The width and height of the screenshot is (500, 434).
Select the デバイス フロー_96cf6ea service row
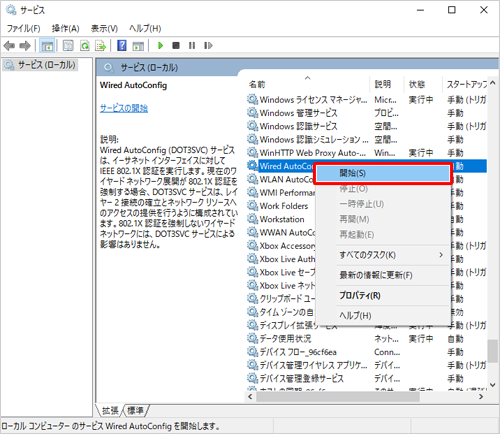(367, 352)
